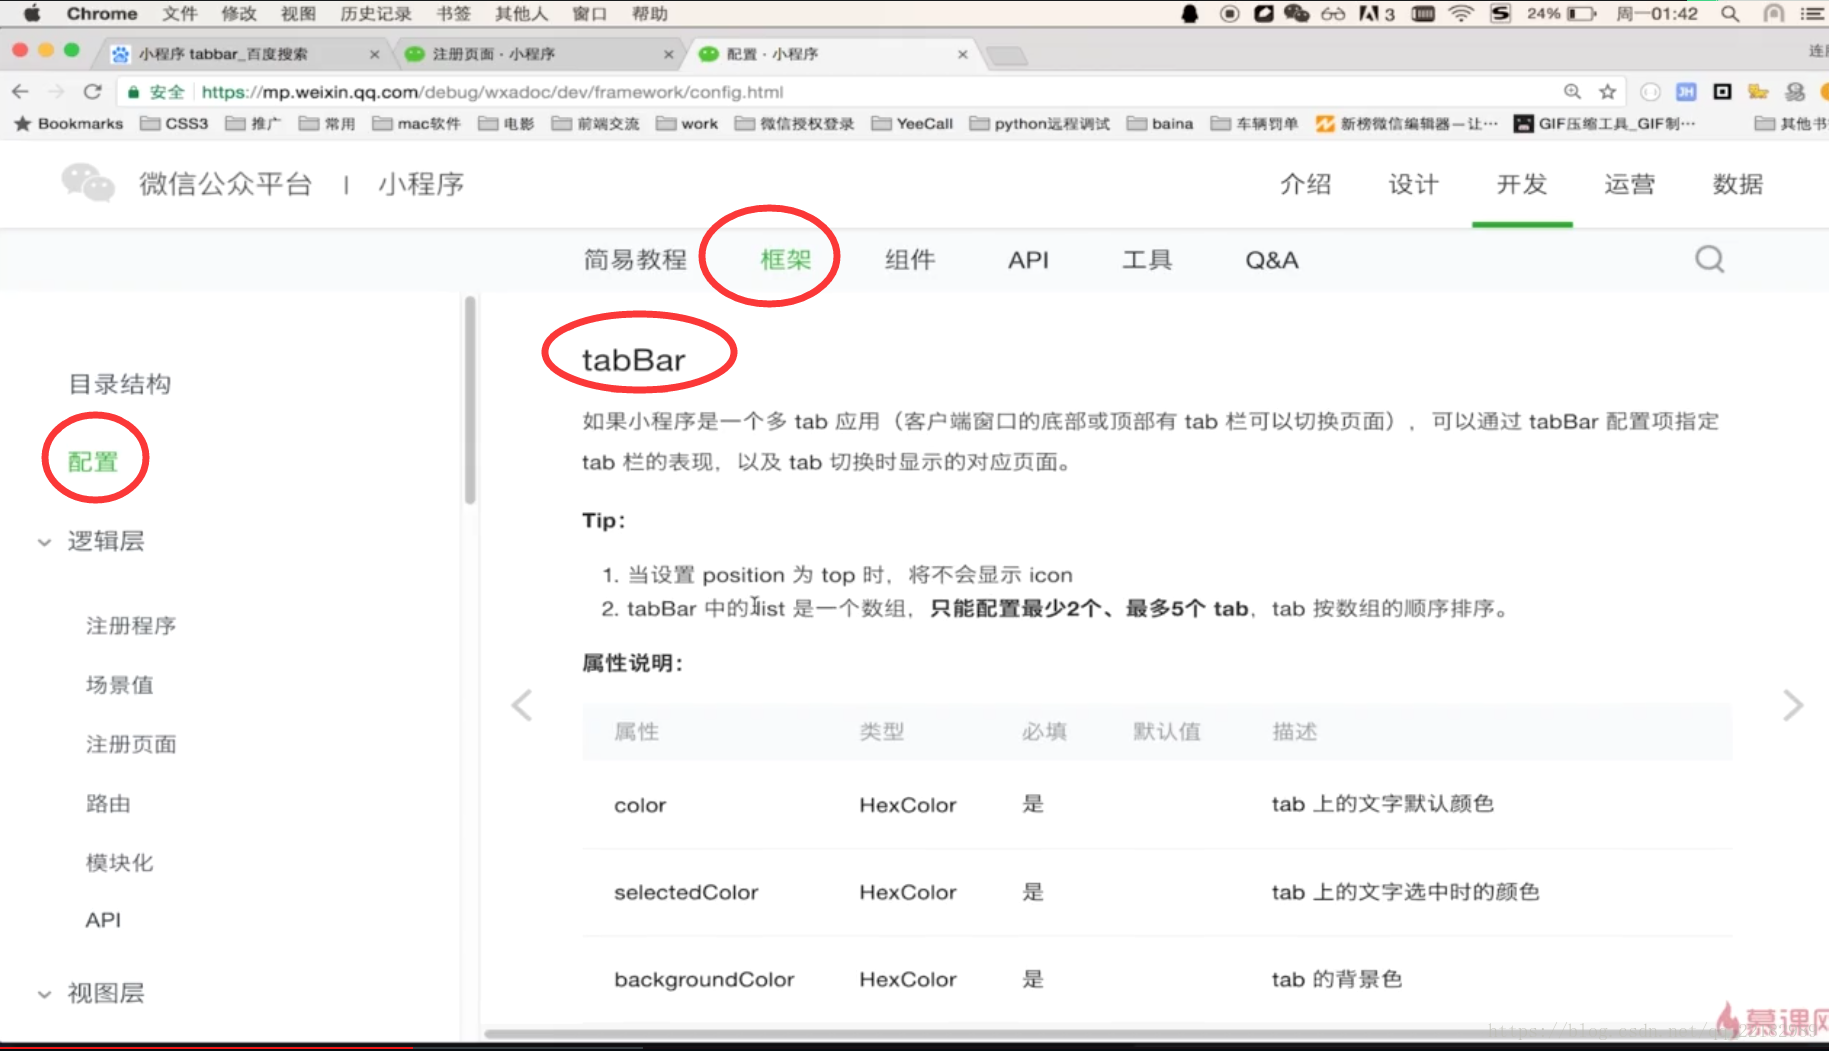The height and width of the screenshot is (1051, 1829).
Task: Click the 小程序 header link
Action: pos(421,184)
